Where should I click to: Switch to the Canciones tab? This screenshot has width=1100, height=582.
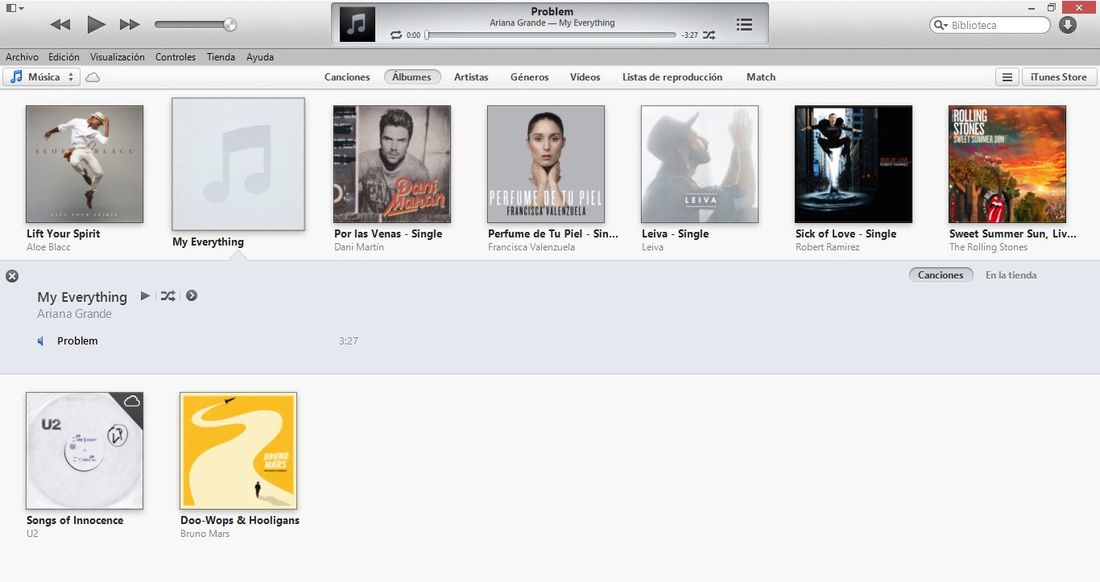pyautogui.click(x=347, y=77)
